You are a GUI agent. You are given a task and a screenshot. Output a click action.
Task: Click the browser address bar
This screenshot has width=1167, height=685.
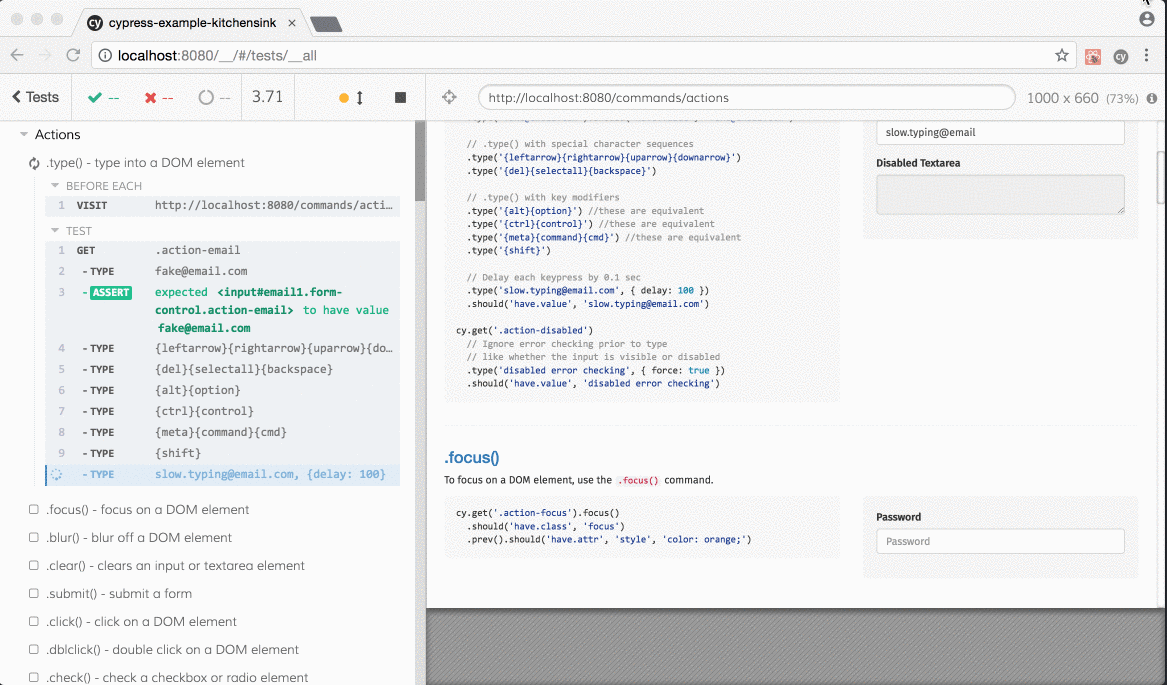[x=584, y=55]
